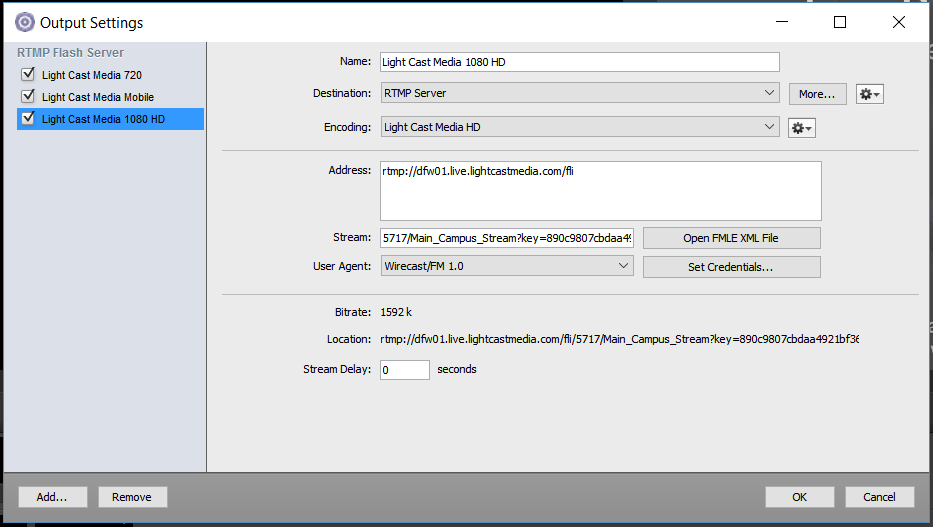This screenshot has width=933, height=527.
Task: Select the Light Cast Media 720 output
Action: (92, 75)
